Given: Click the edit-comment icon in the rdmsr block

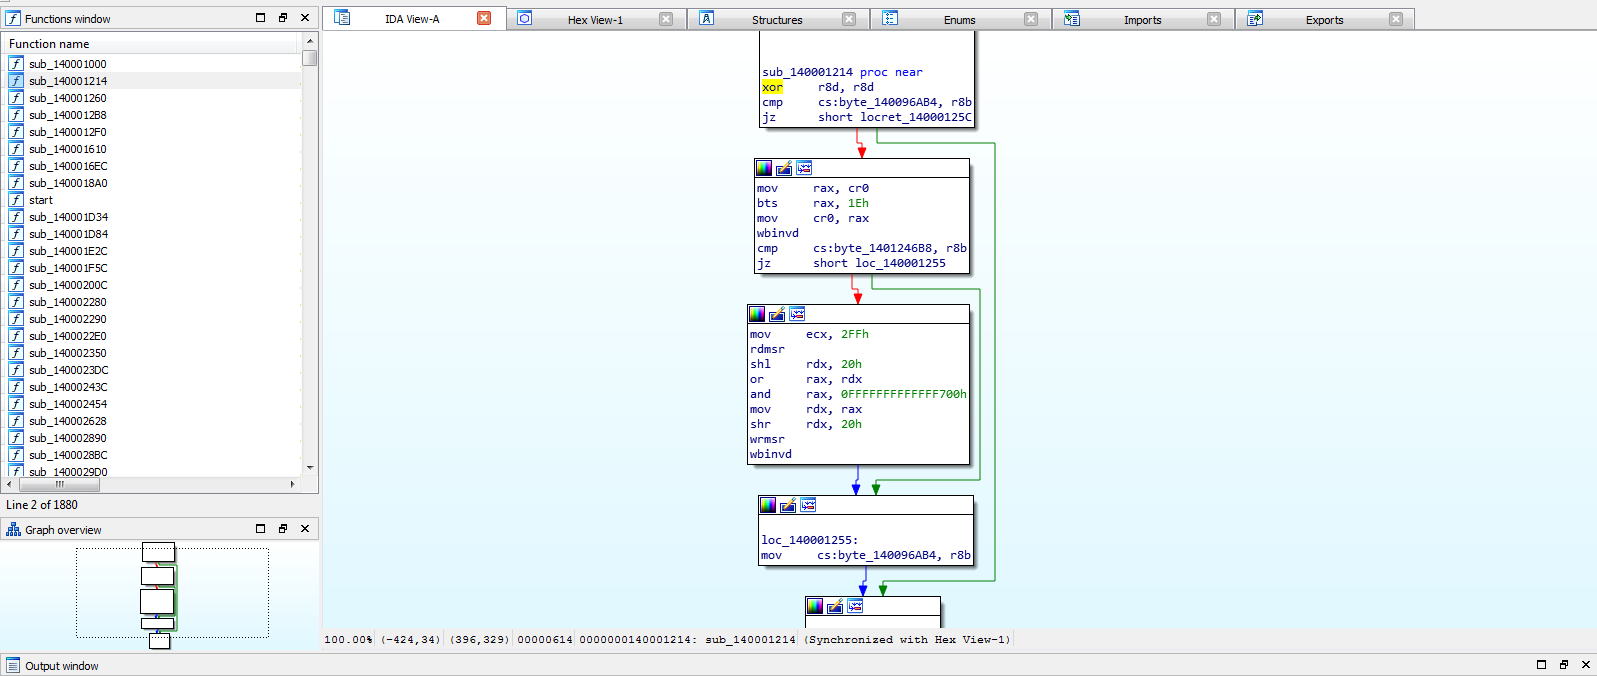Looking at the screenshot, I should pos(777,314).
